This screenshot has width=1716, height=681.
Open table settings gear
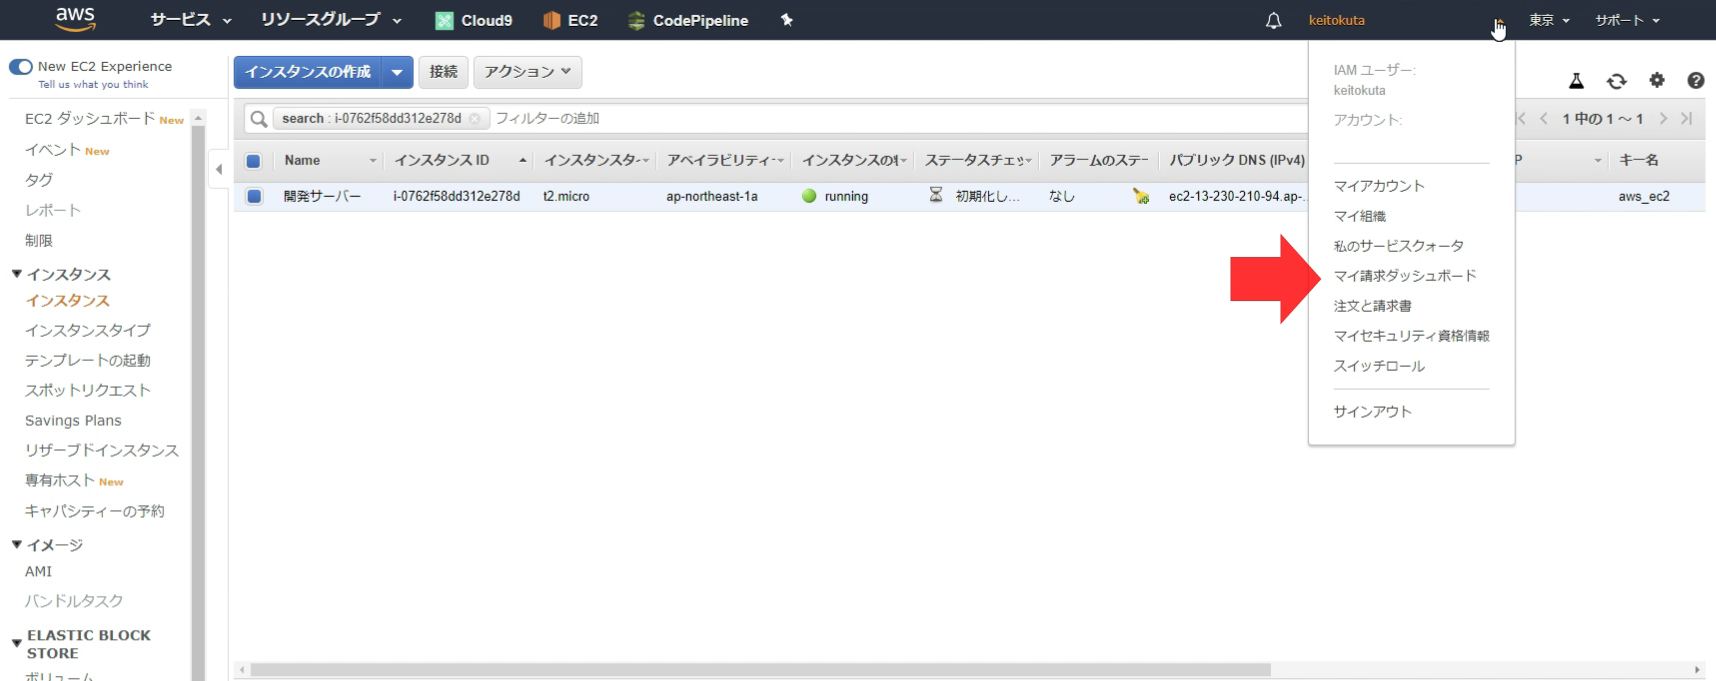click(x=1657, y=80)
